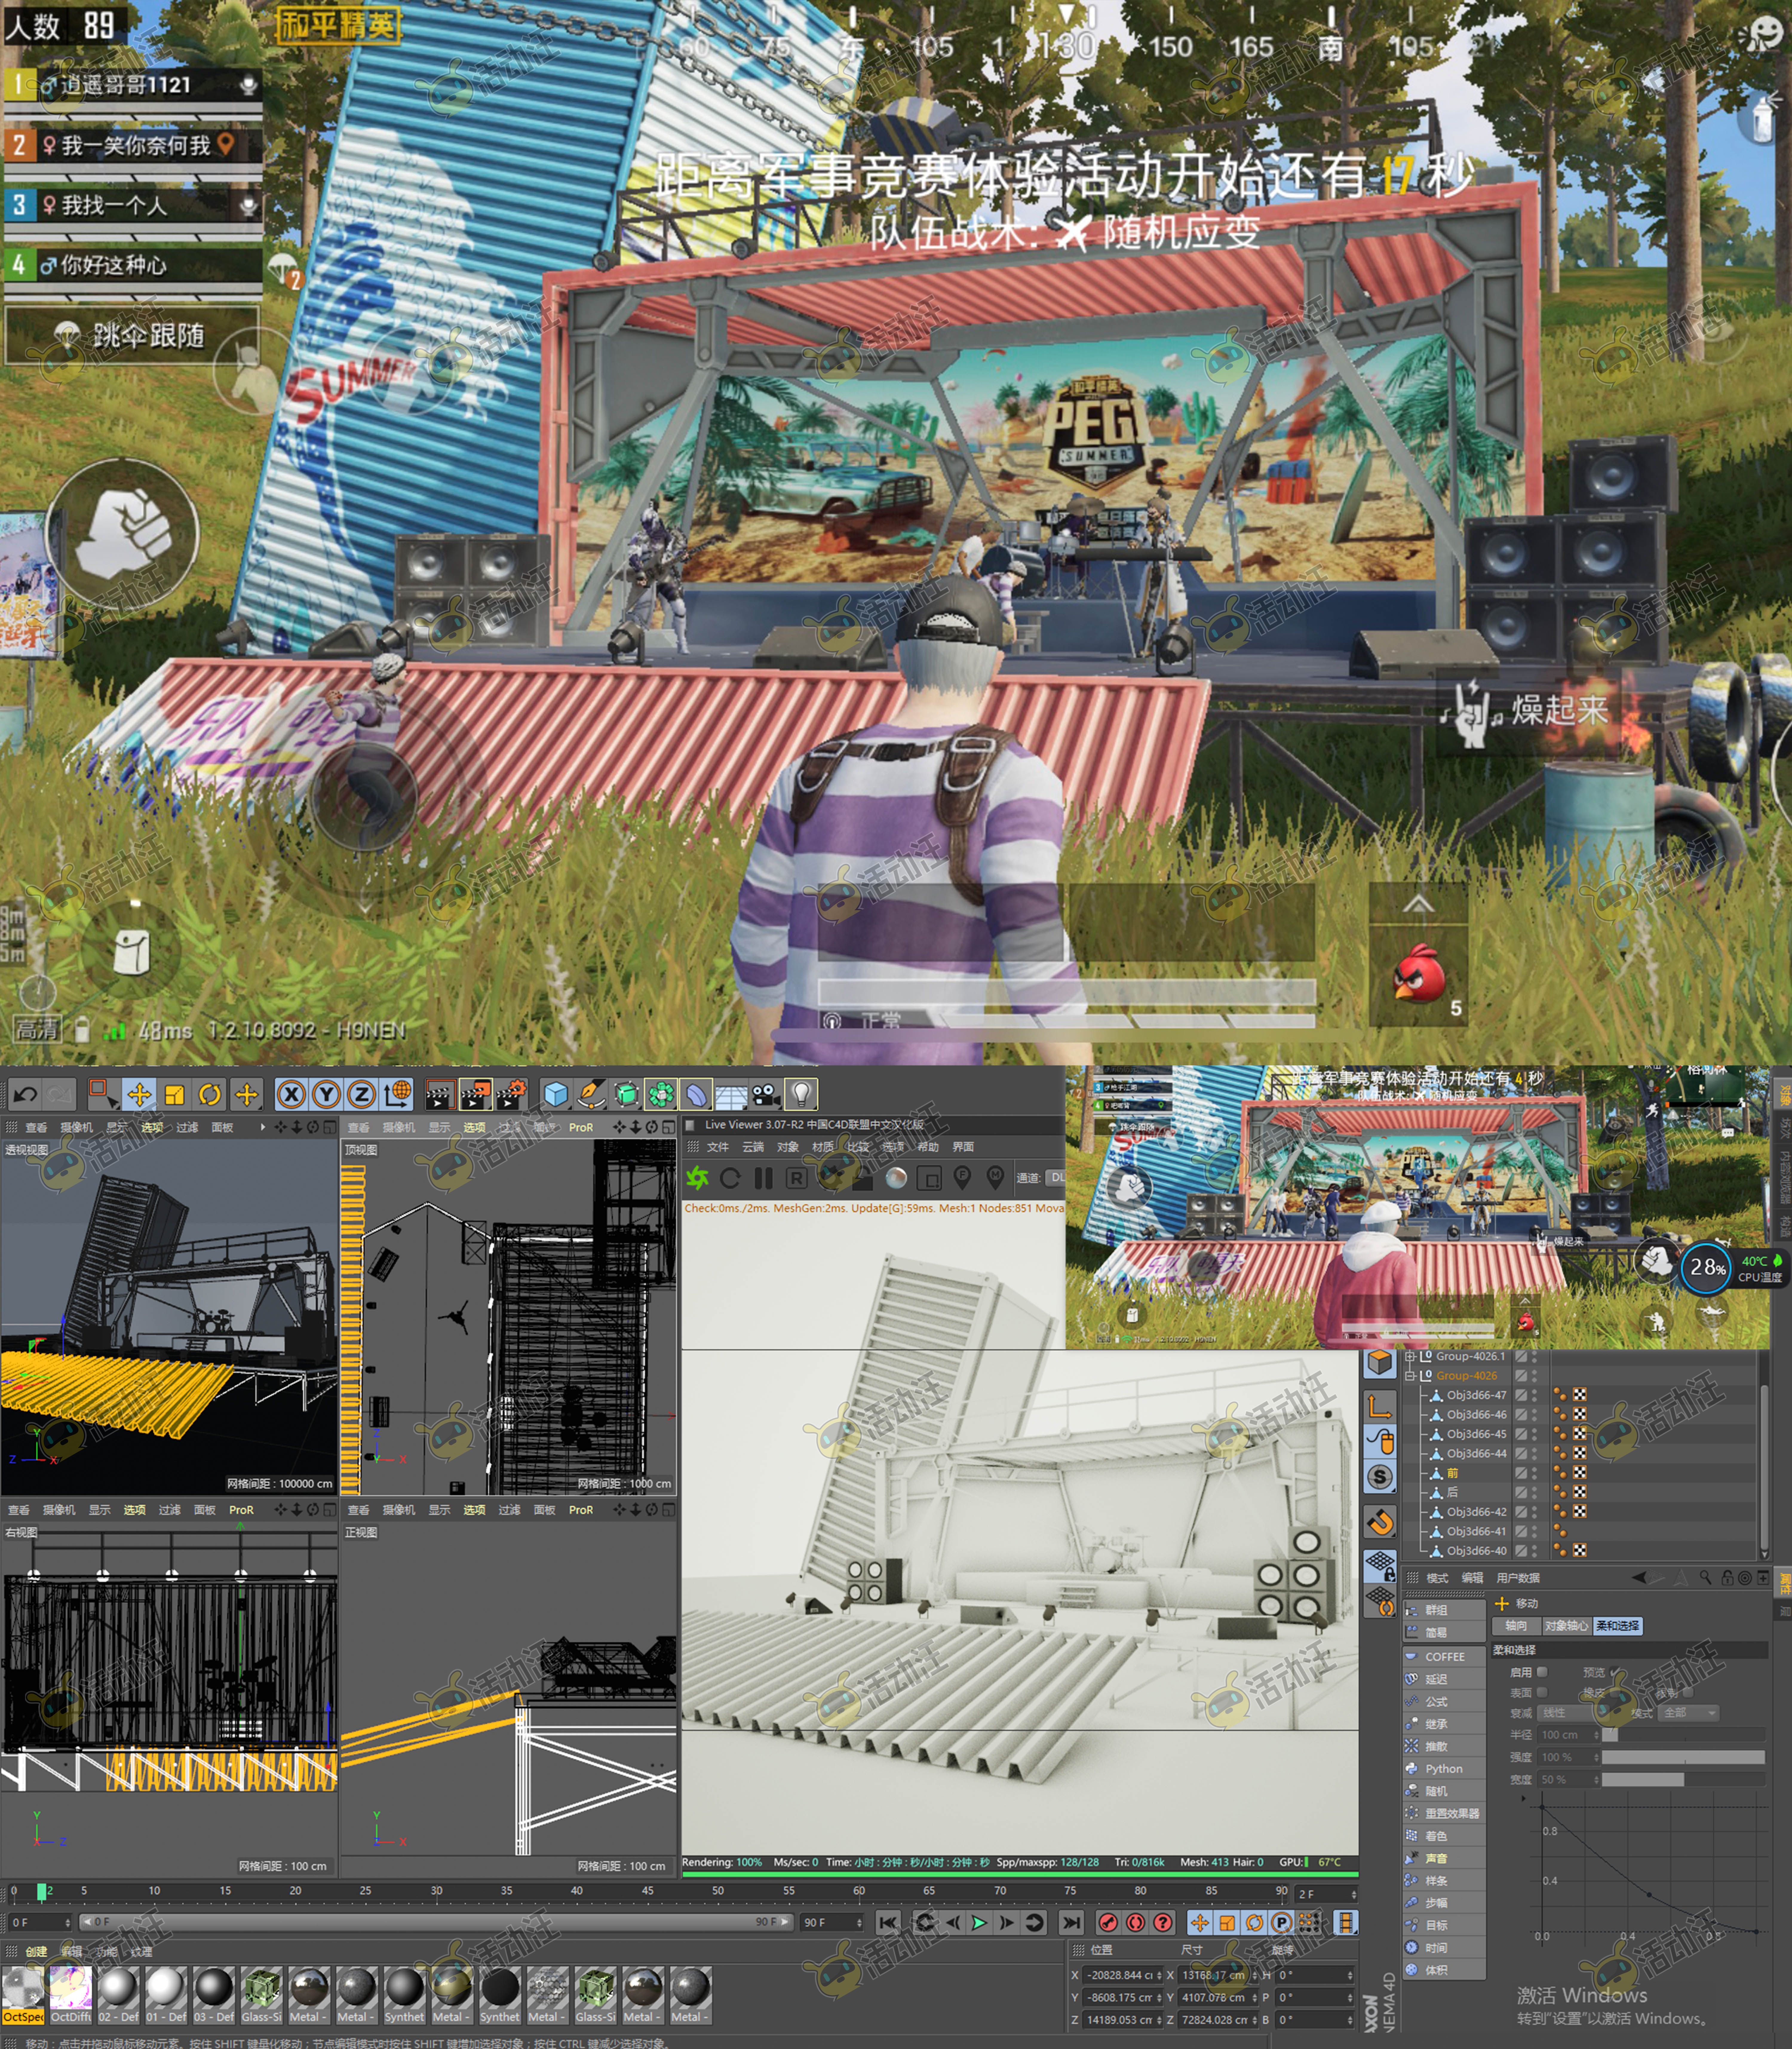Add a Camera object
Image resolution: width=1792 pixels, height=2049 pixels.
tap(766, 1094)
